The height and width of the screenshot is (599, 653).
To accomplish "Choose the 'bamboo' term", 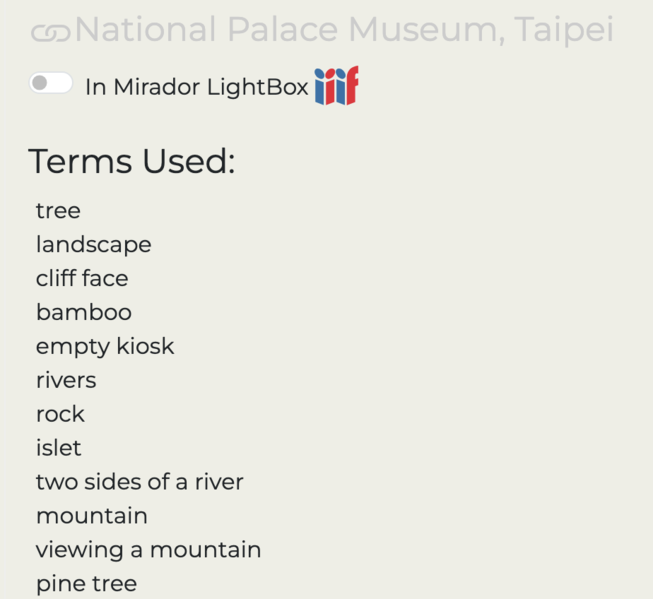I will (83, 312).
